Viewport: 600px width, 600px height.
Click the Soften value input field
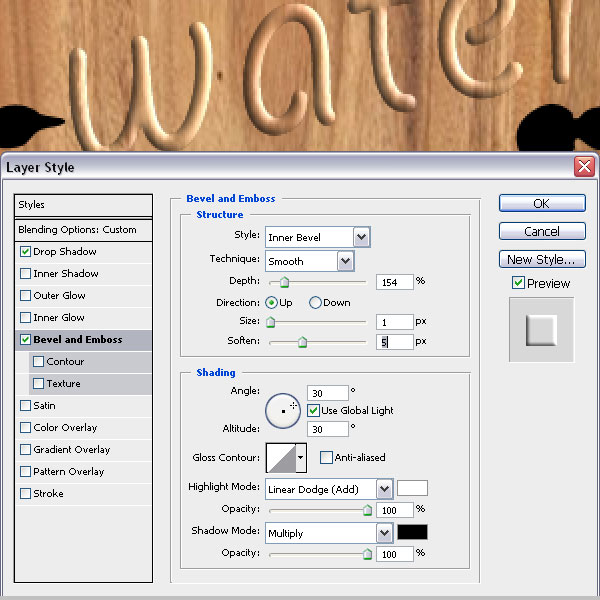pyautogui.click(x=395, y=342)
